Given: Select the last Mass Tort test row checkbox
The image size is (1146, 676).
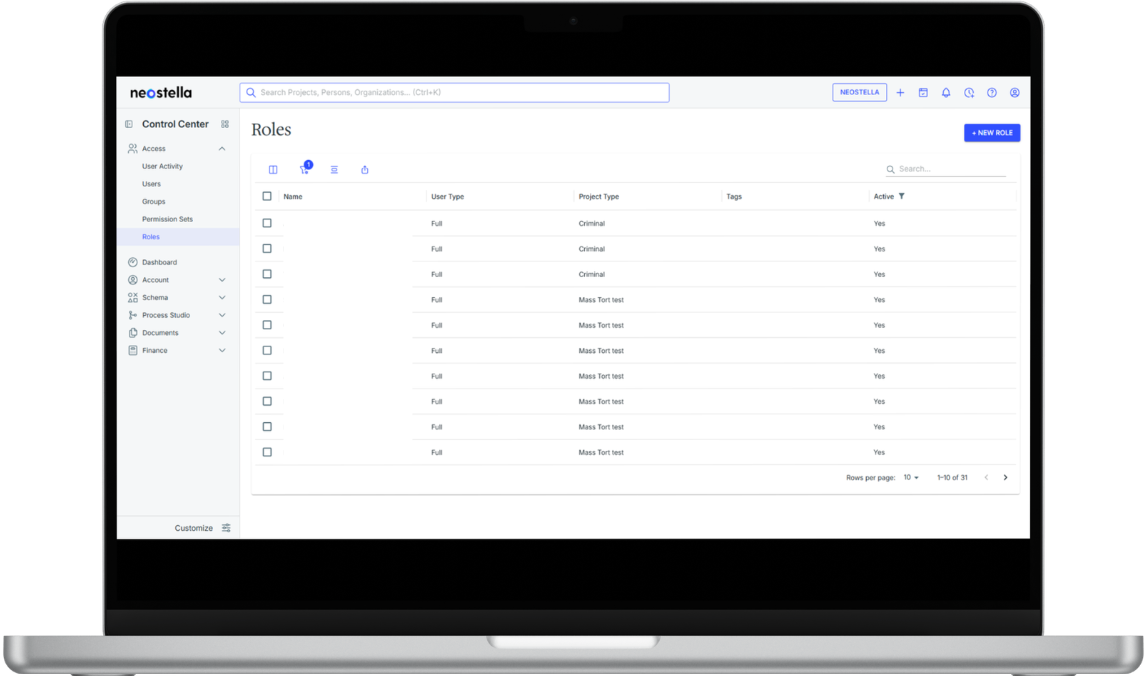Looking at the screenshot, I should tap(267, 452).
